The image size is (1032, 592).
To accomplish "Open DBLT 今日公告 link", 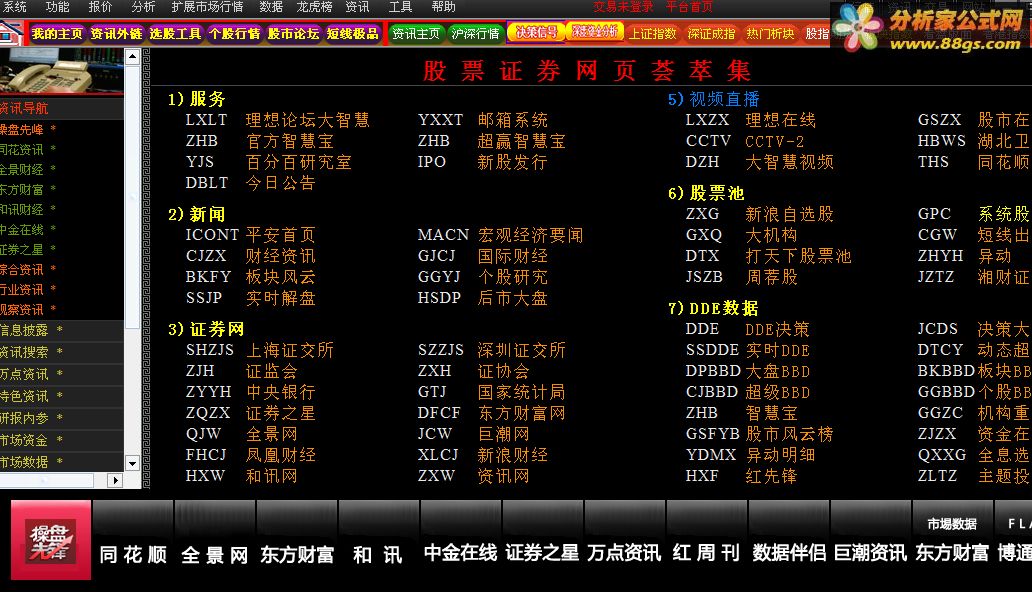I will click(x=250, y=182).
